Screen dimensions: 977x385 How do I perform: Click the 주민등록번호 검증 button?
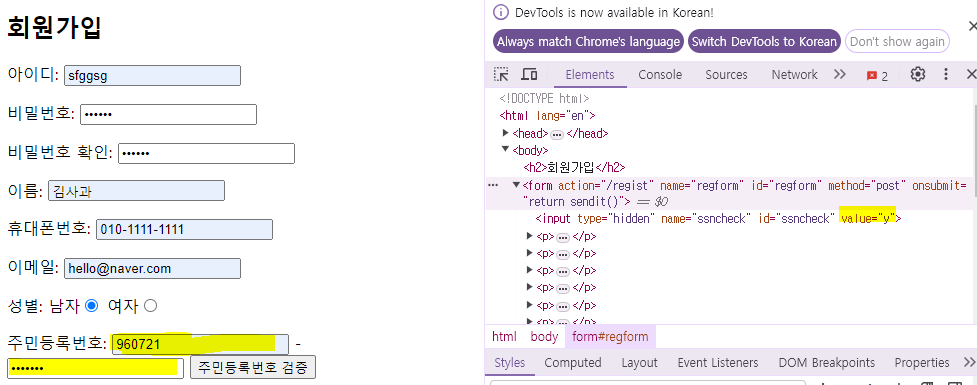point(252,368)
